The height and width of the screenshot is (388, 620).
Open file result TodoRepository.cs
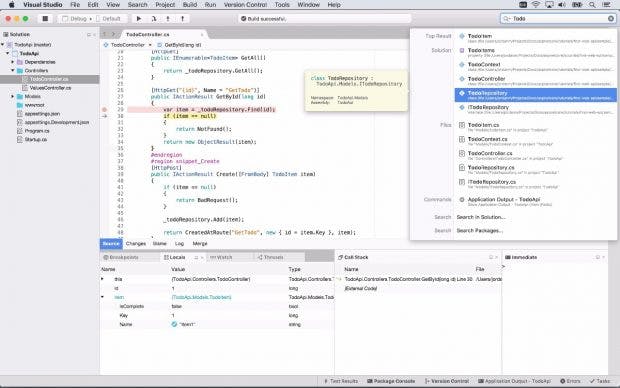tap(536, 170)
